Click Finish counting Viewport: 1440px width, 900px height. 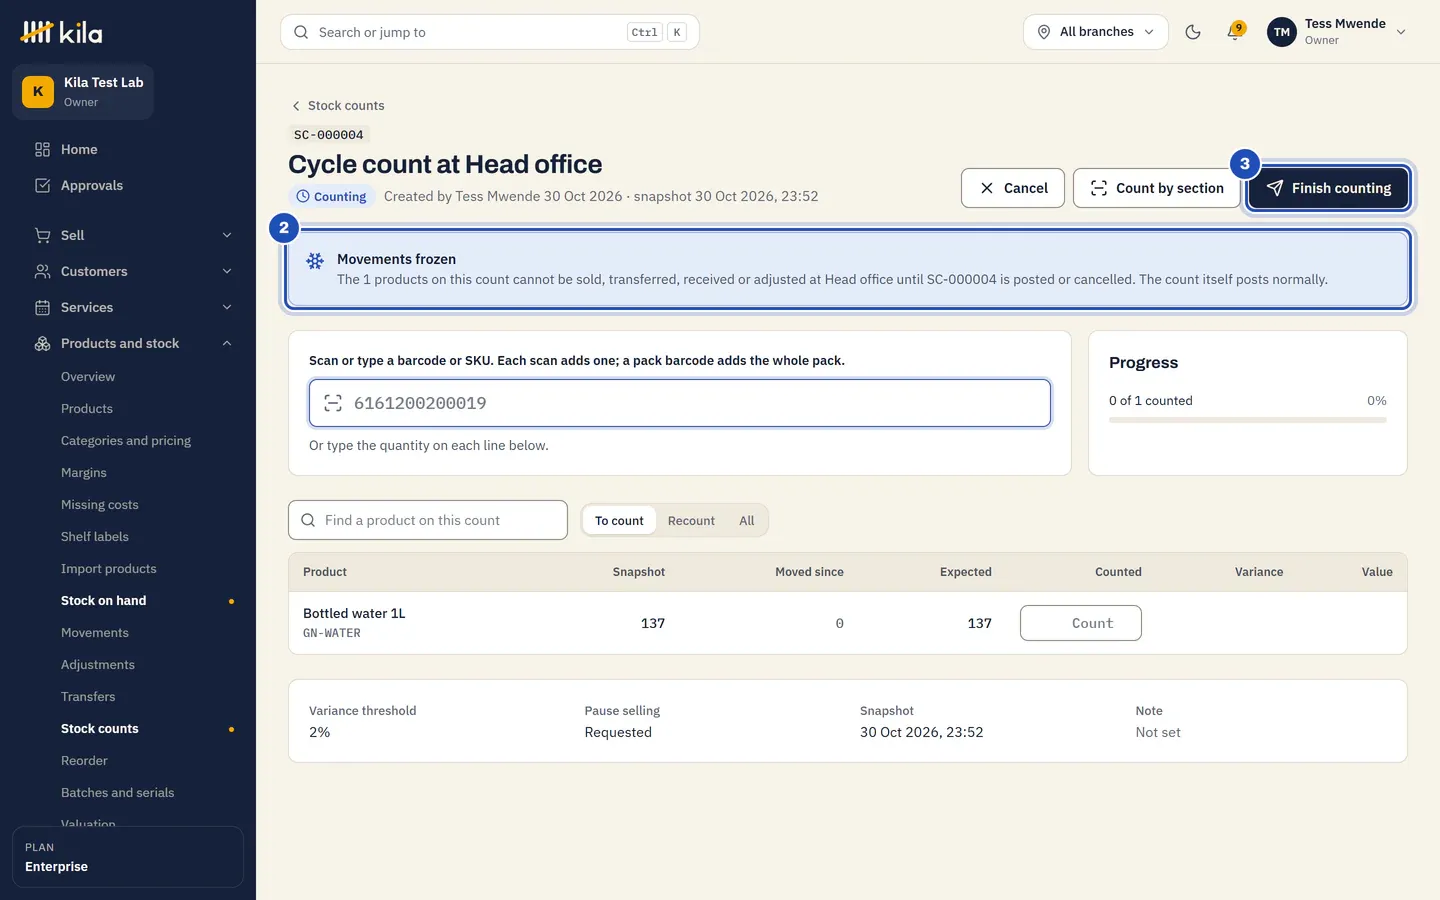click(1329, 188)
